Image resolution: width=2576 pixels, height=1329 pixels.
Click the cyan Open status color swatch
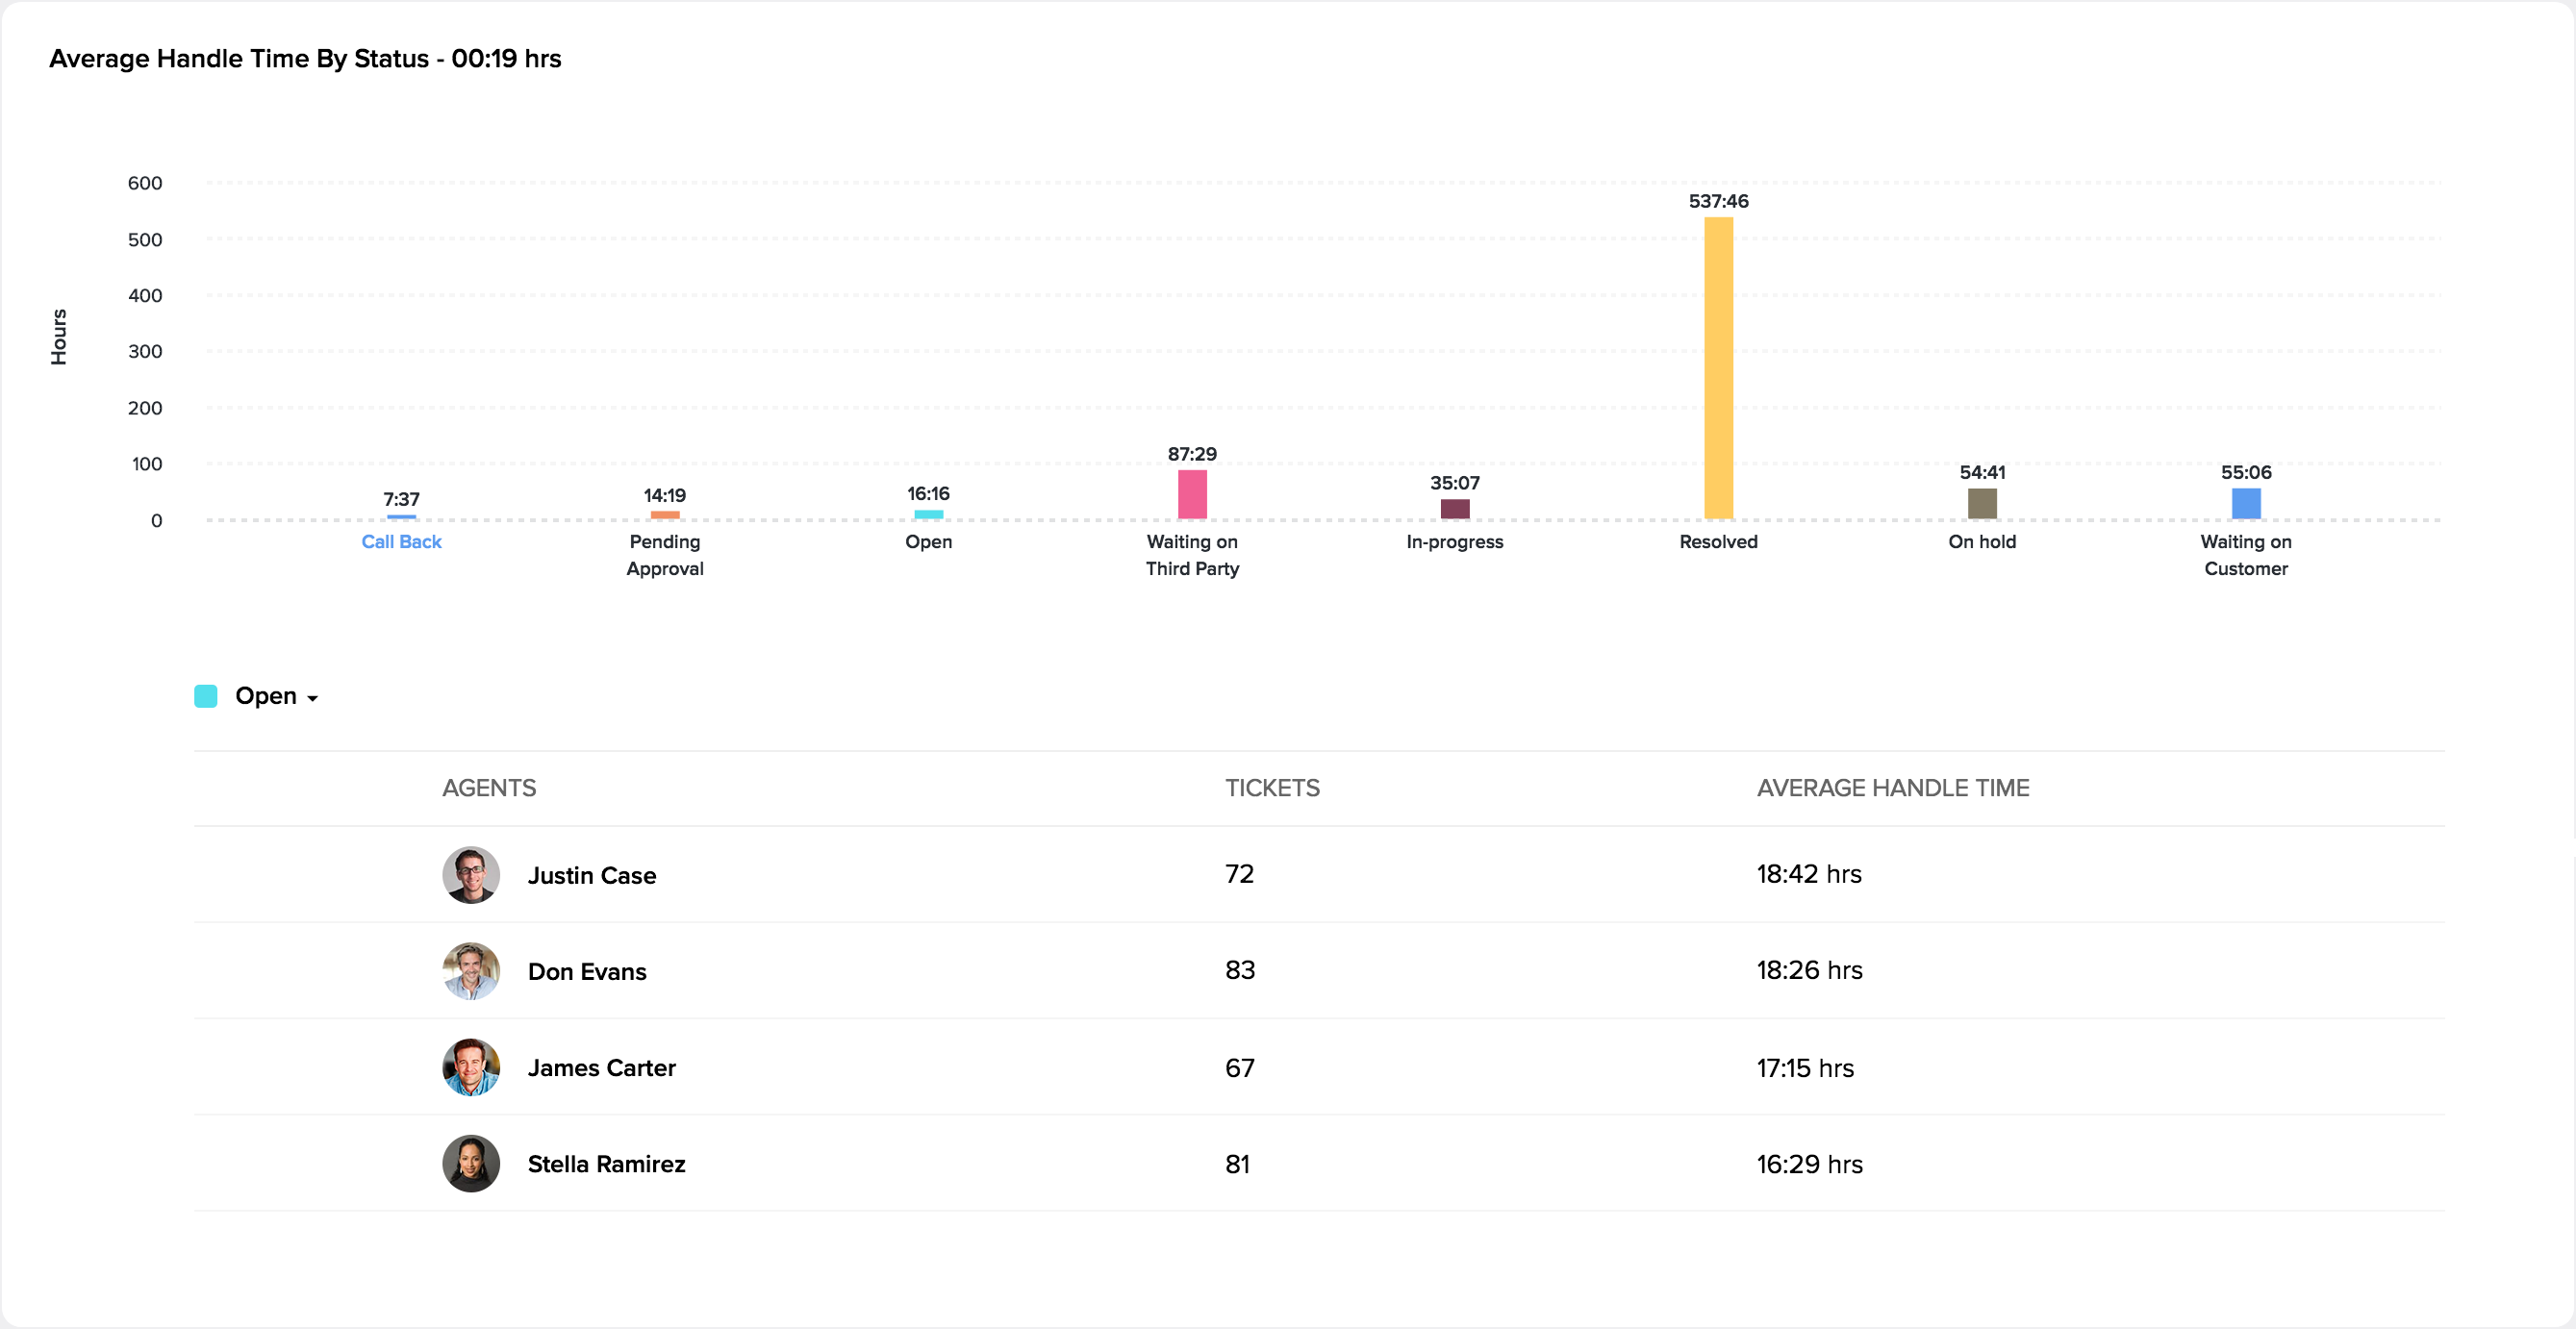tap(206, 696)
